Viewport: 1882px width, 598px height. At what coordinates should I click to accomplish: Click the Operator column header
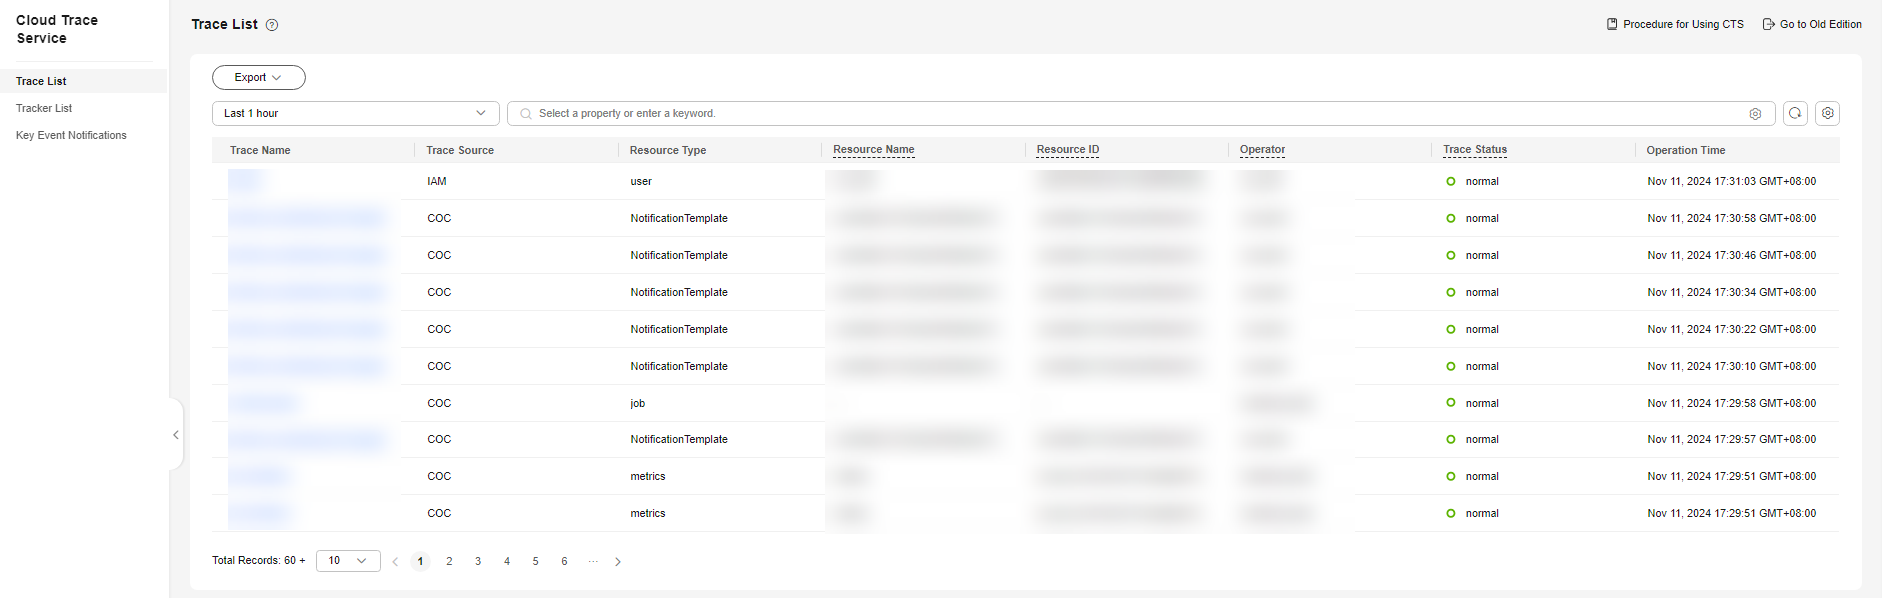coord(1262,150)
